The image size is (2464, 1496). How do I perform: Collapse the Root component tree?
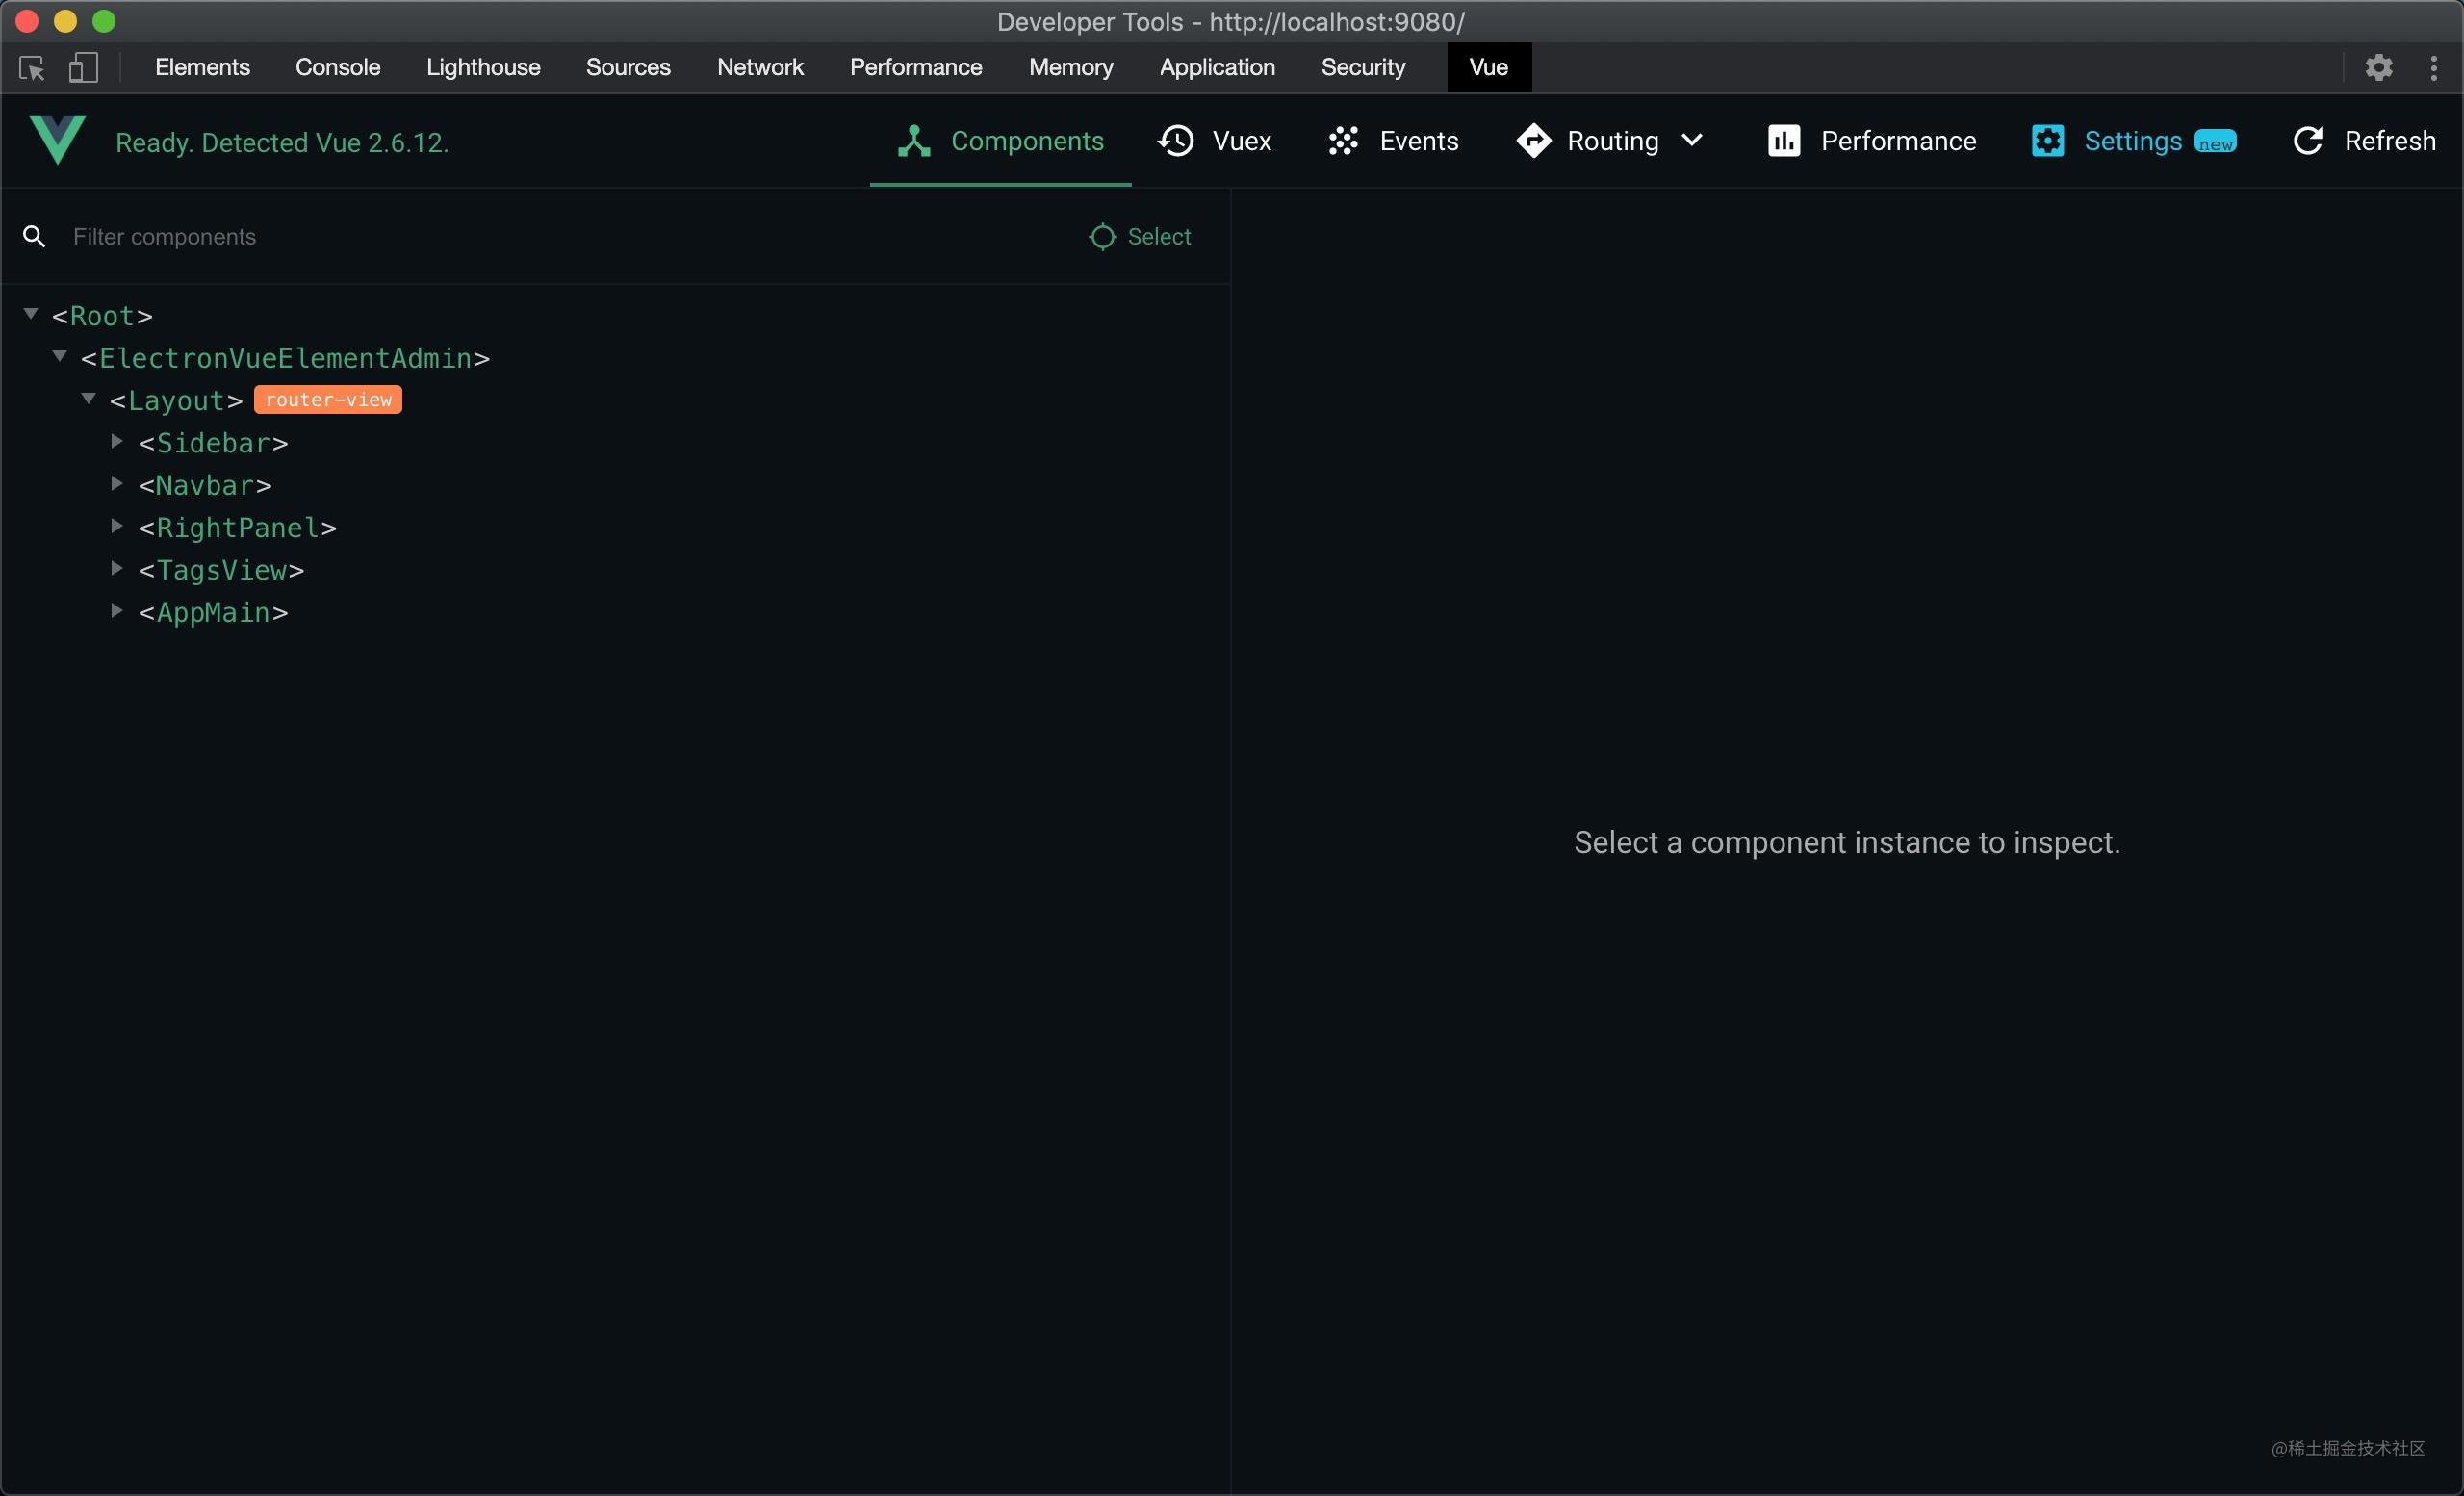pyautogui.click(x=29, y=312)
